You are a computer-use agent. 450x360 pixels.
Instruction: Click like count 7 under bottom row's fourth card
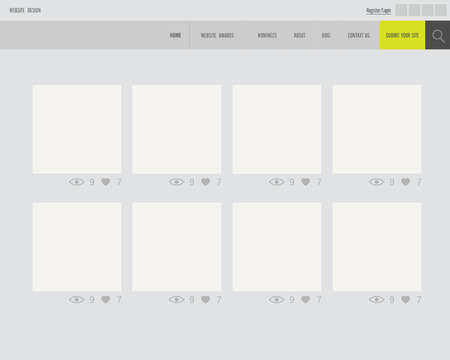click(419, 300)
